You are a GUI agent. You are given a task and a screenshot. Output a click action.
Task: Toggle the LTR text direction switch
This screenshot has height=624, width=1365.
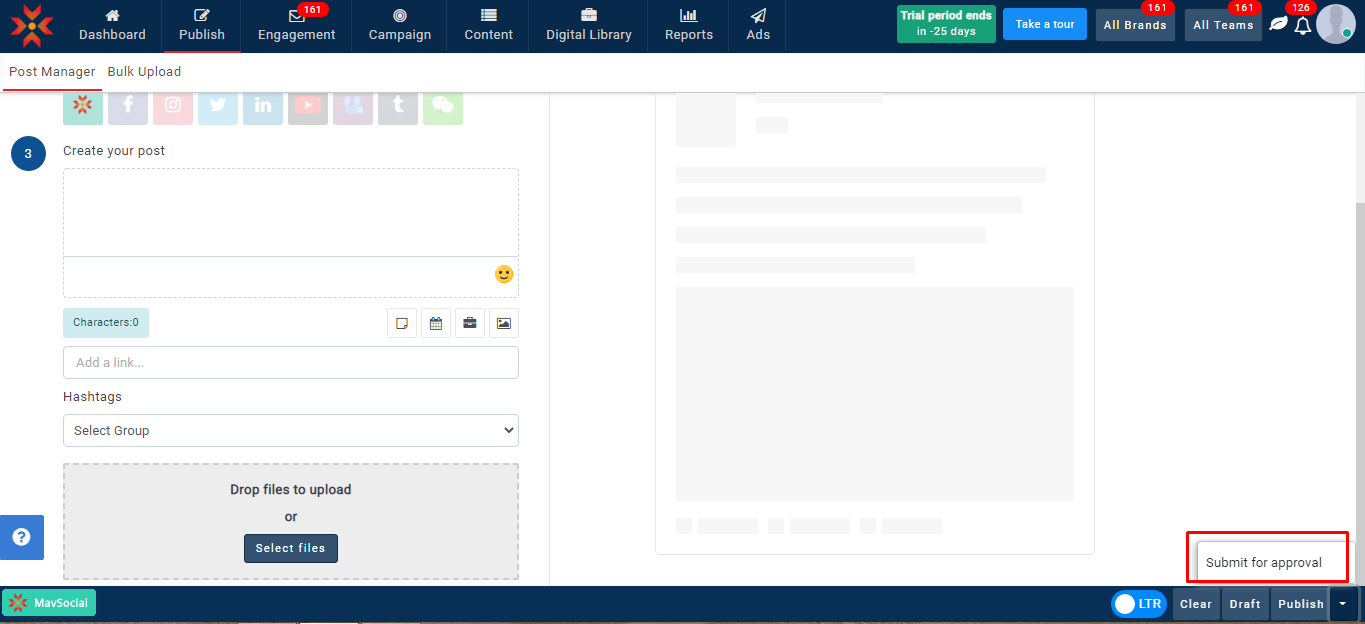[x=1138, y=604]
